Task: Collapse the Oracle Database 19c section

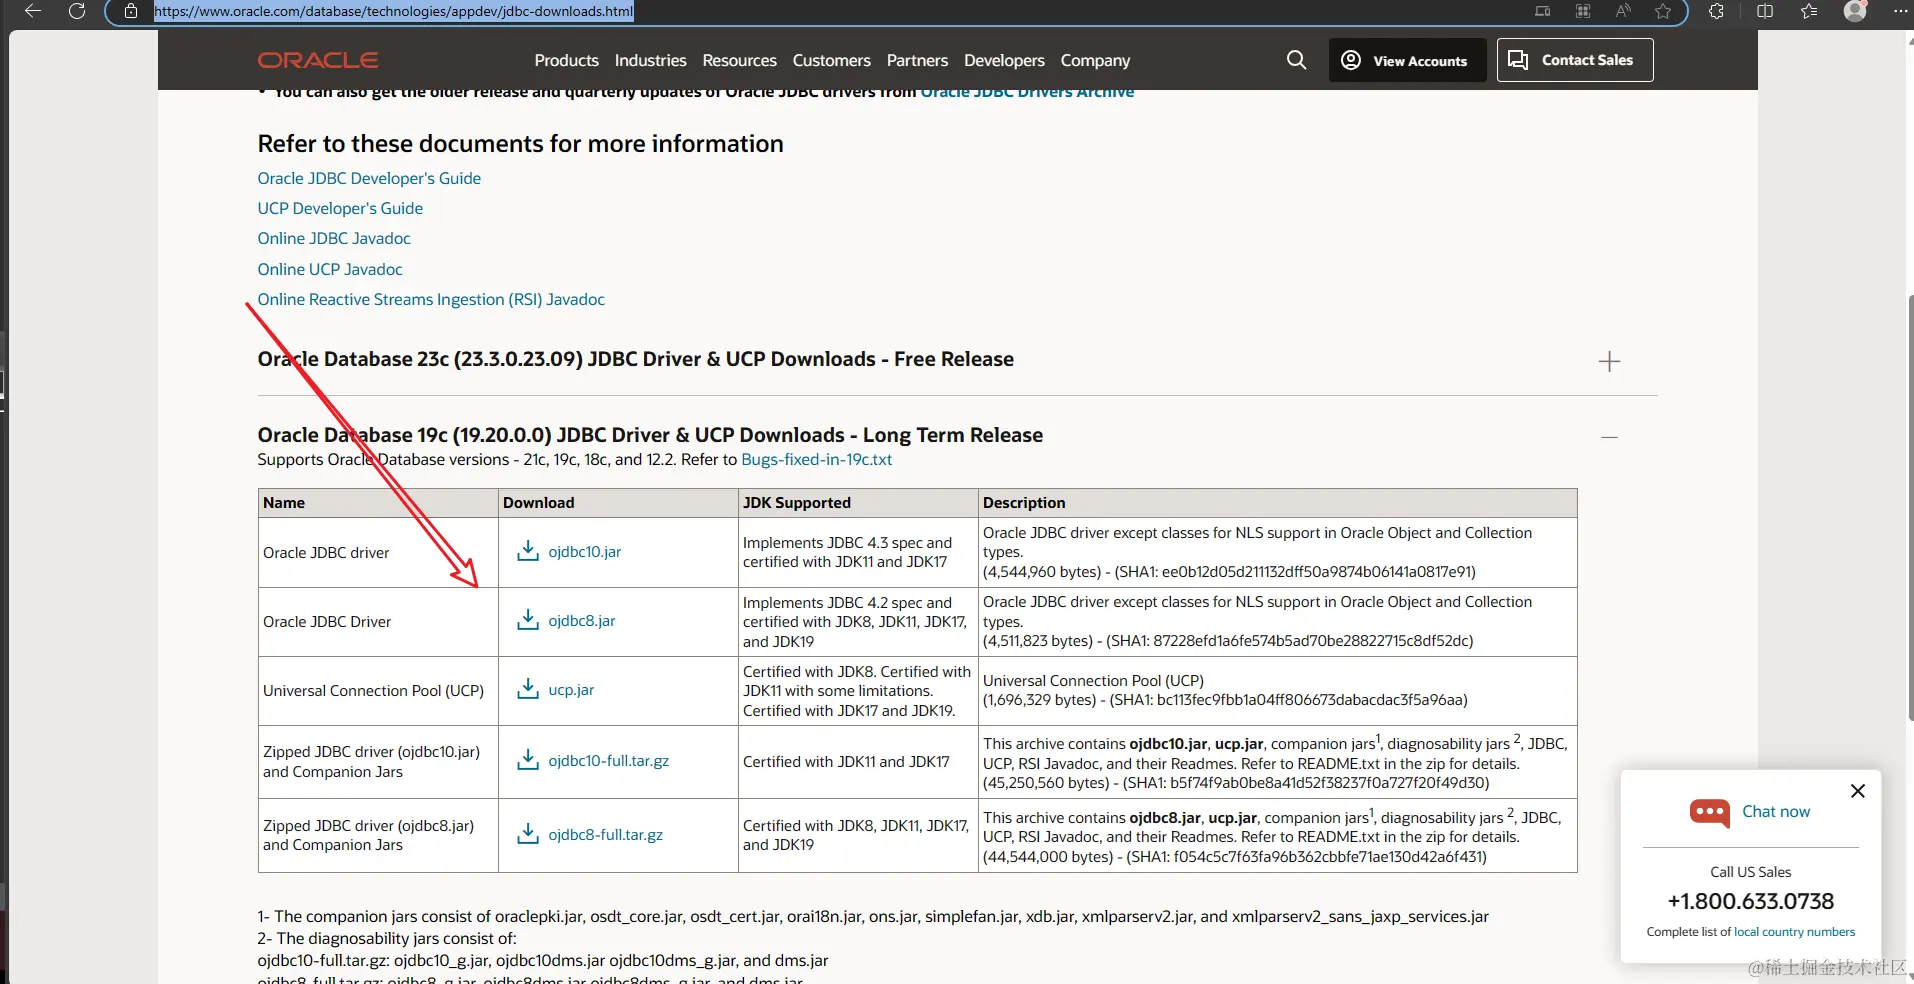Action: point(1609,437)
